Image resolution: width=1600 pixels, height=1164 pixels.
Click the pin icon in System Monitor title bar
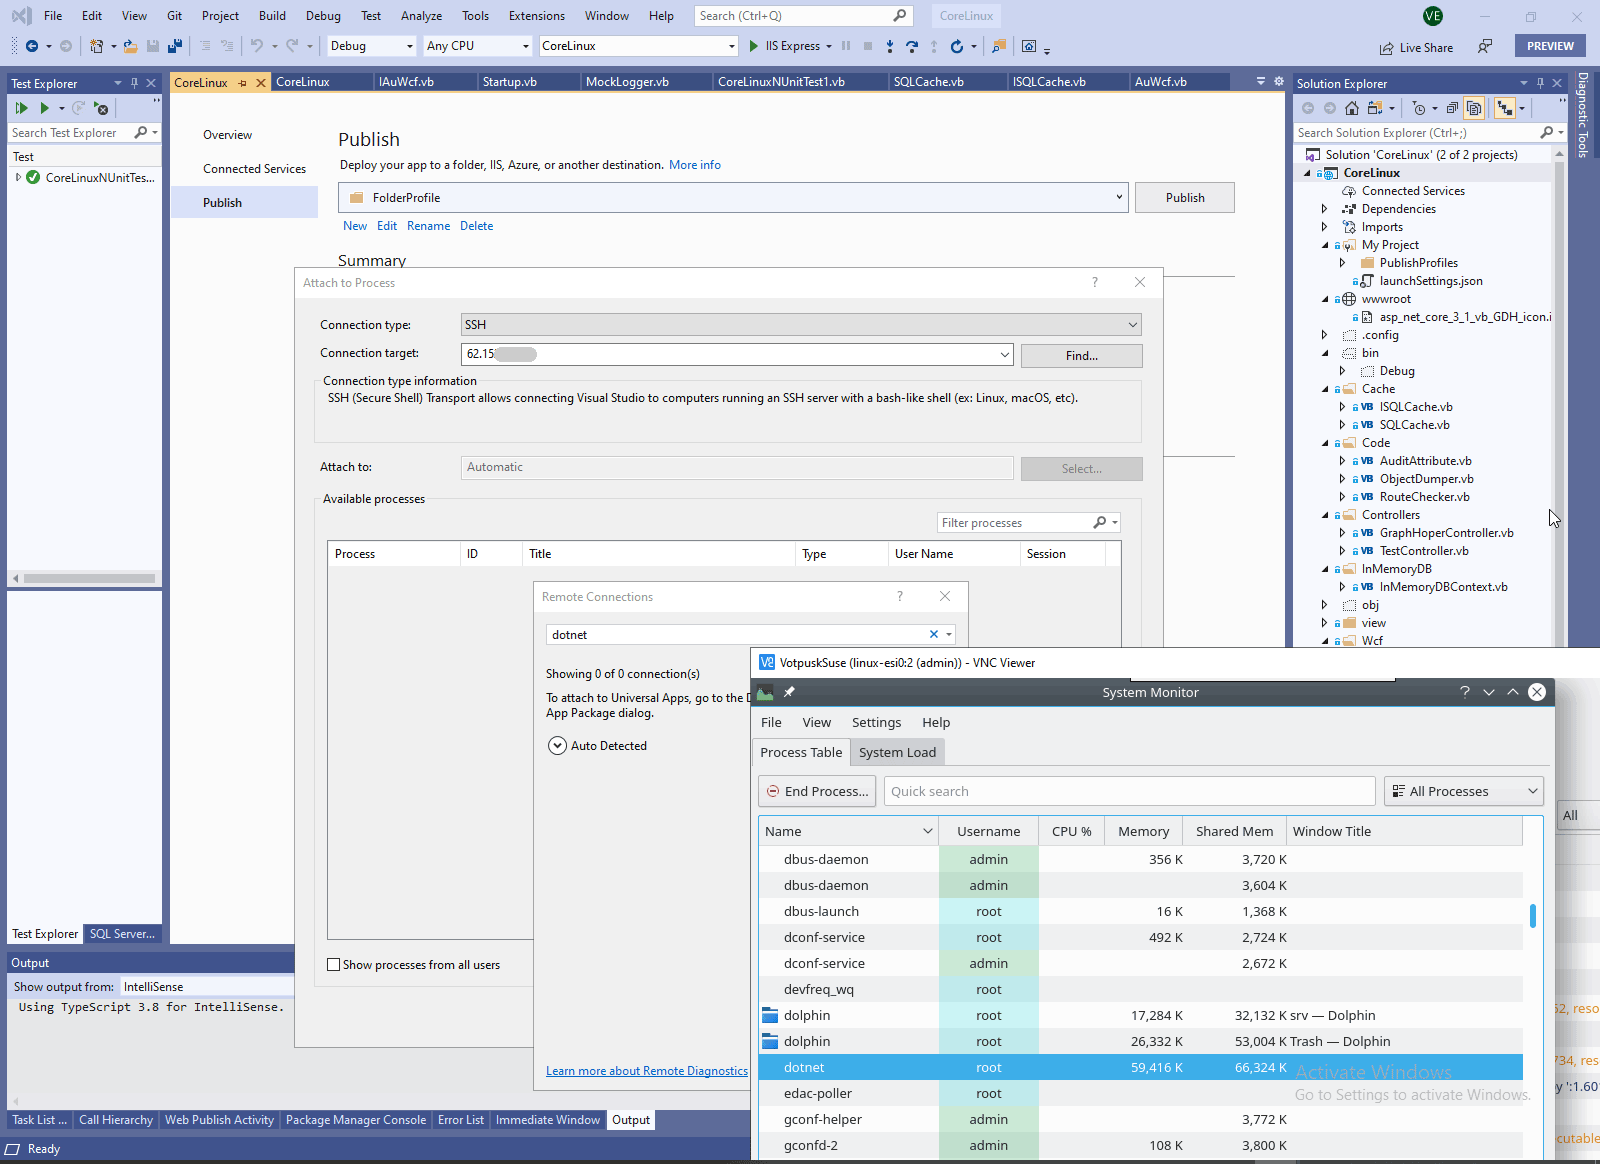(x=789, y=692)
